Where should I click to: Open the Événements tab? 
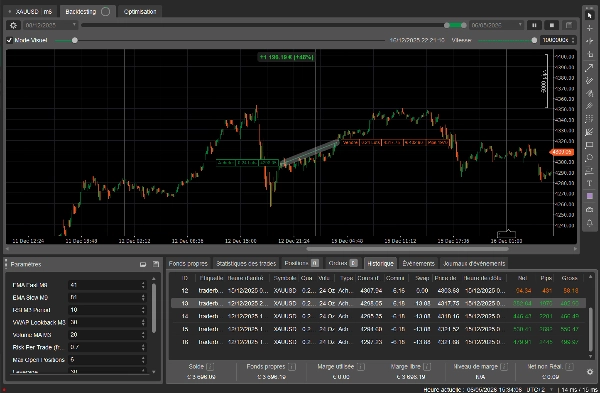coord(419,263)
